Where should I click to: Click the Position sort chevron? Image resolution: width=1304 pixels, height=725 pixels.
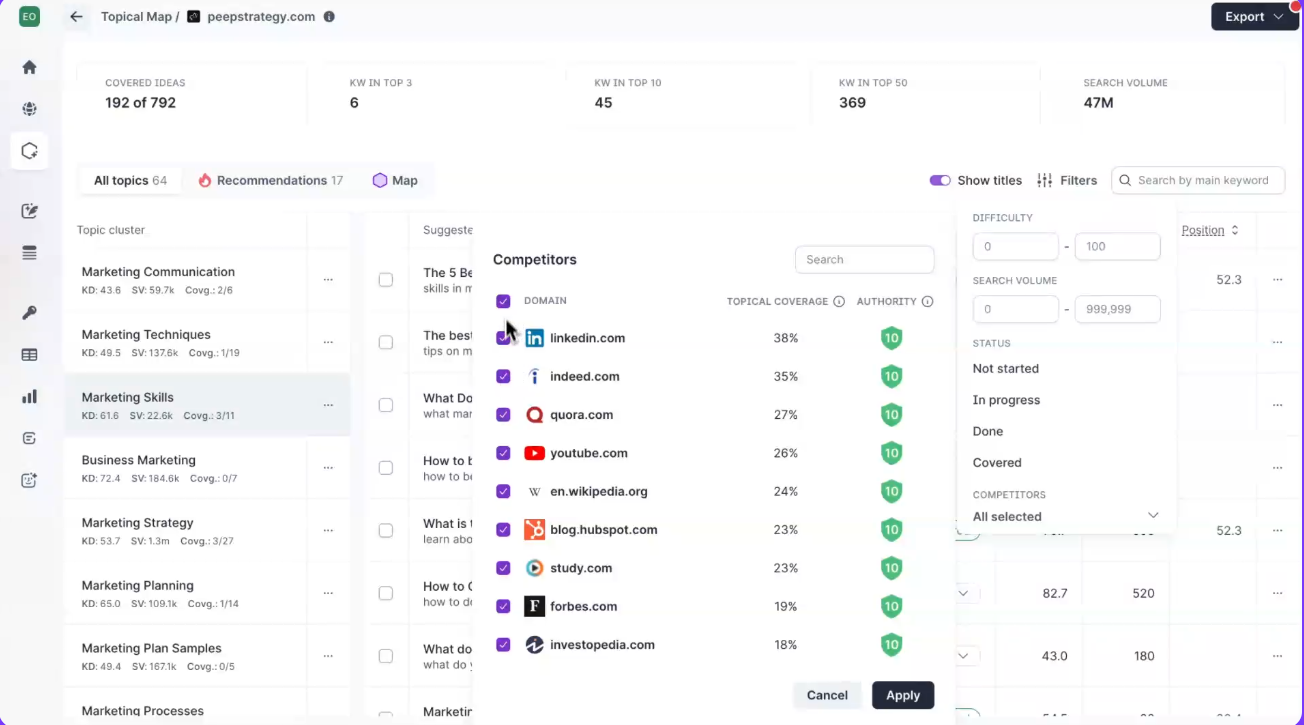tap(1234, 229)
